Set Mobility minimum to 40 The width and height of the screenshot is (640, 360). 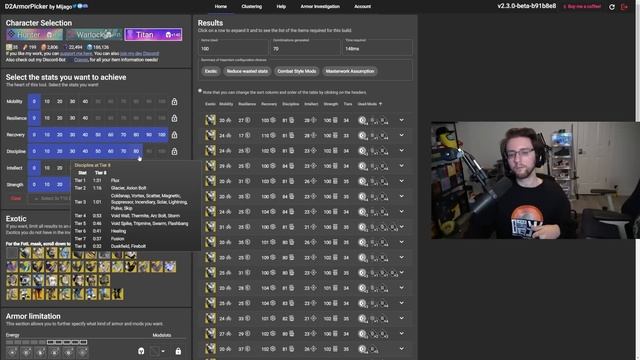tap(85, 102)
